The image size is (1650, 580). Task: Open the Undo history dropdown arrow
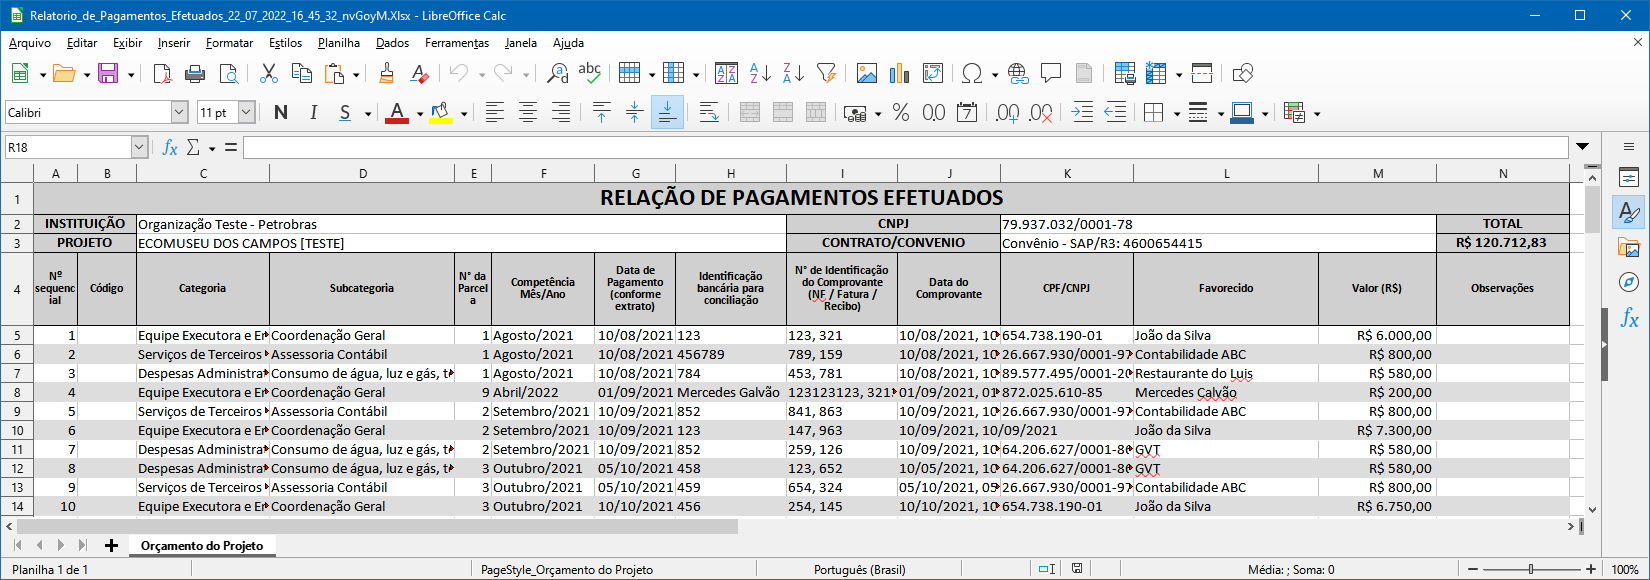point(482,74)
